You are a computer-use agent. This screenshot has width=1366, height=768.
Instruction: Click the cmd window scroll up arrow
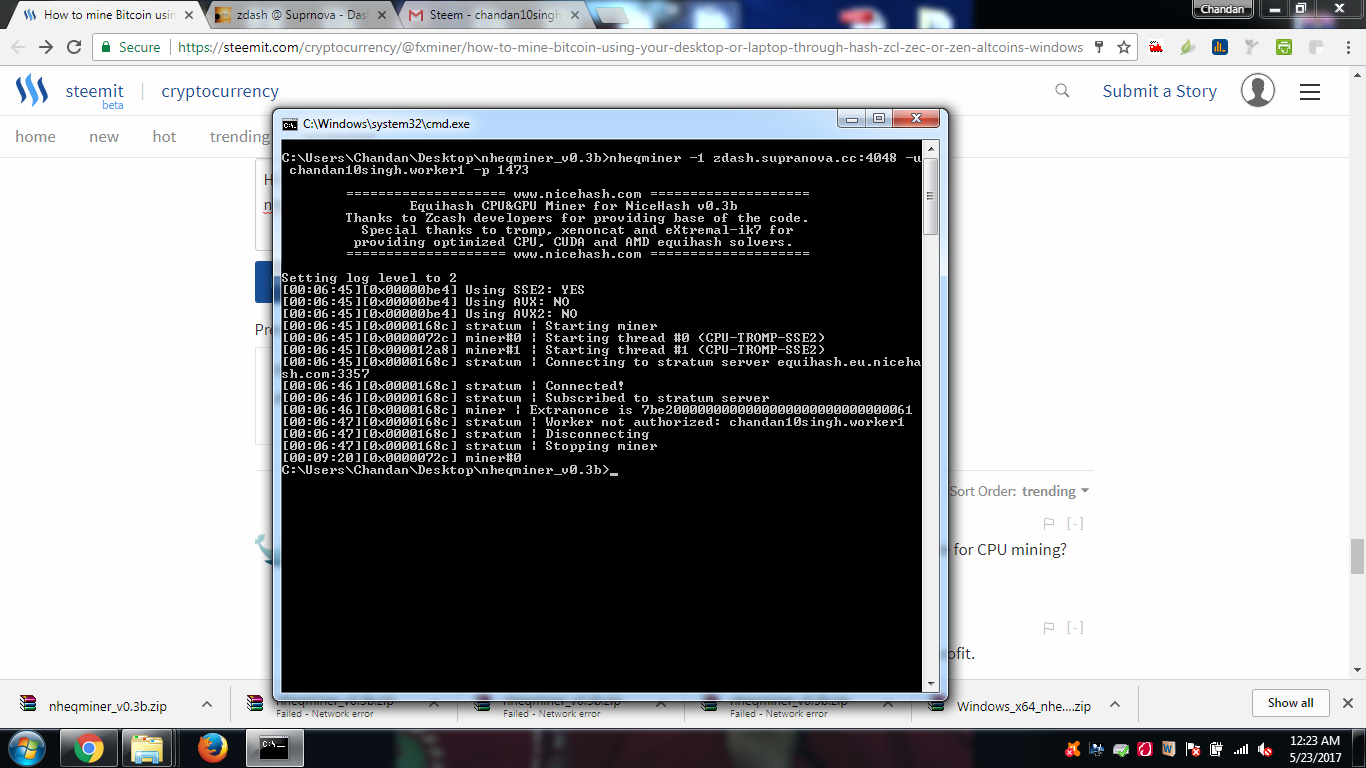931,150
